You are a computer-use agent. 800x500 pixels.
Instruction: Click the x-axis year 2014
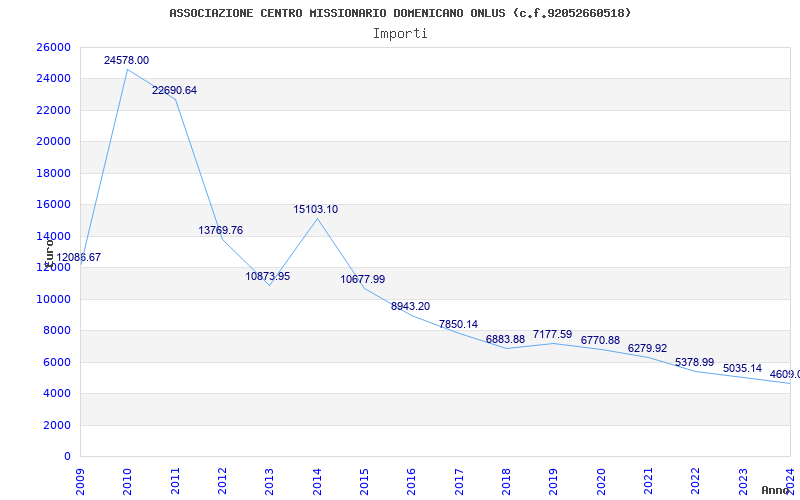[317, 482]
